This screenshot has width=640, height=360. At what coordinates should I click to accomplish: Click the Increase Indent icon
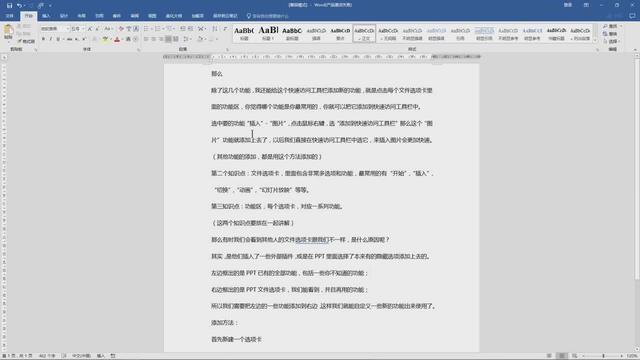tap(190, 29)
